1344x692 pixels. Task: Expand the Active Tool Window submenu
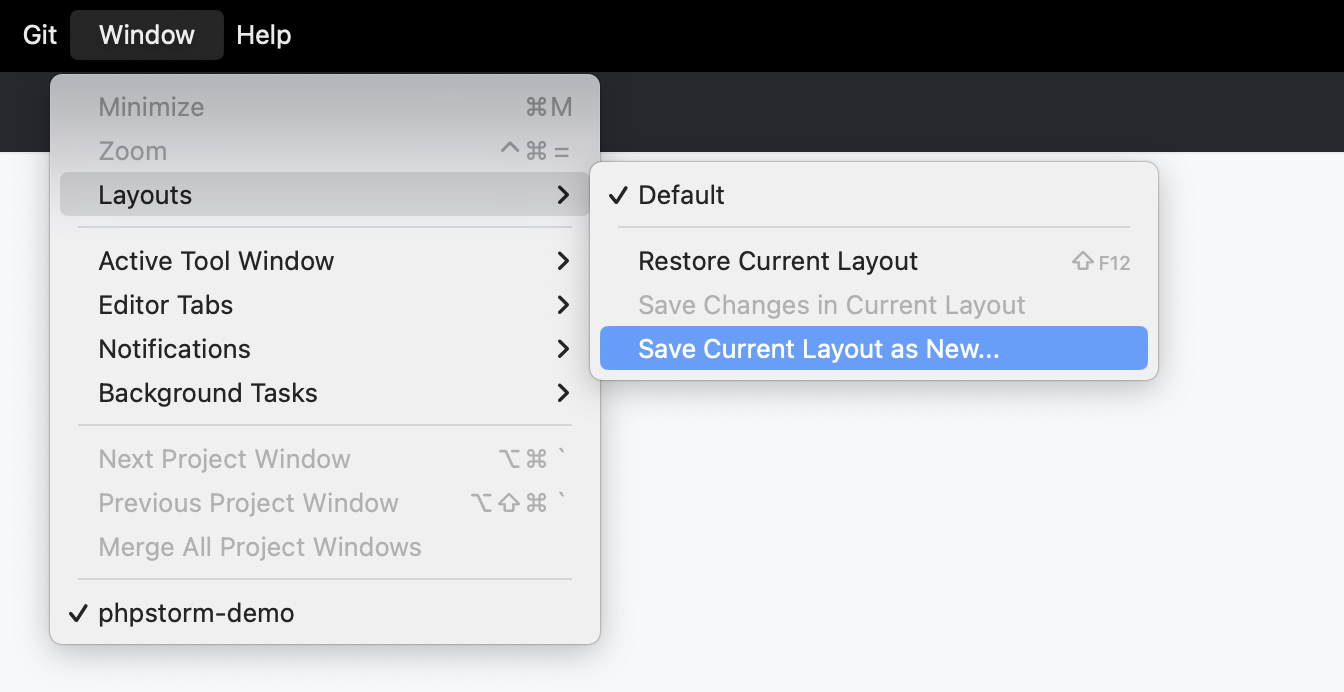pyautogui.click(x=216, y=260)
